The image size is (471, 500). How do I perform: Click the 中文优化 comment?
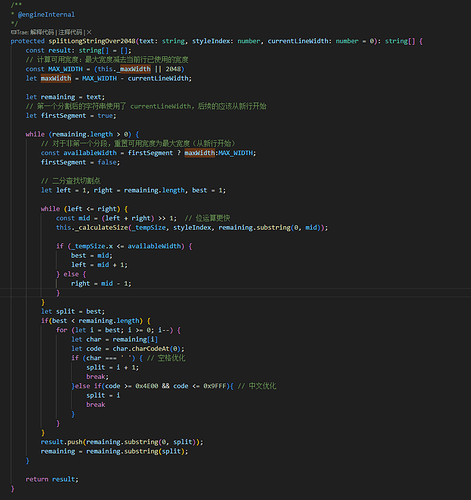click(257, 386)
